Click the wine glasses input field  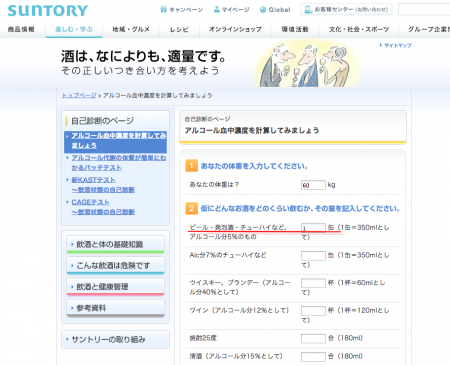313,311
